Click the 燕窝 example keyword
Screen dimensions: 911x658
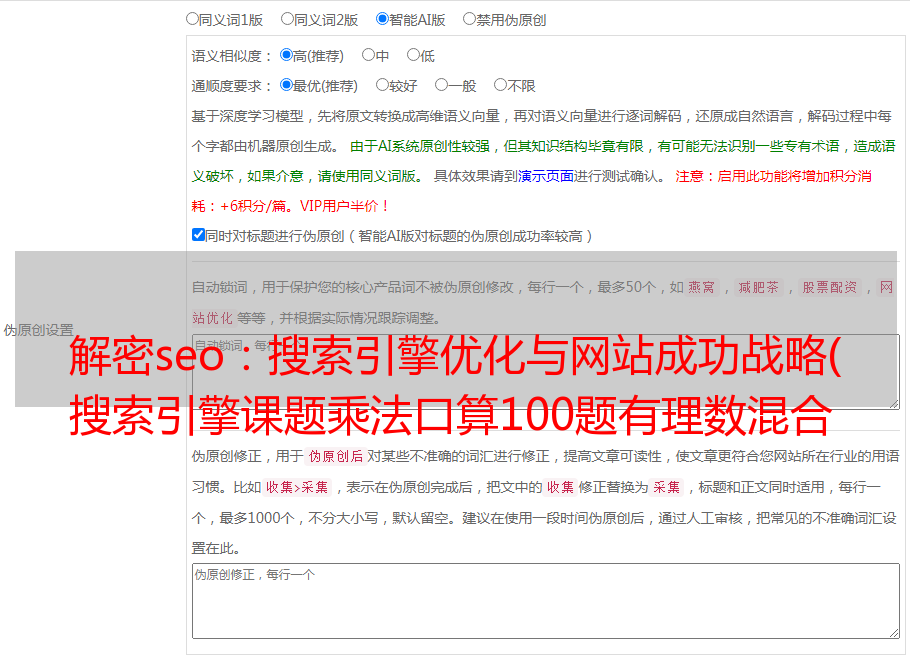701,287
